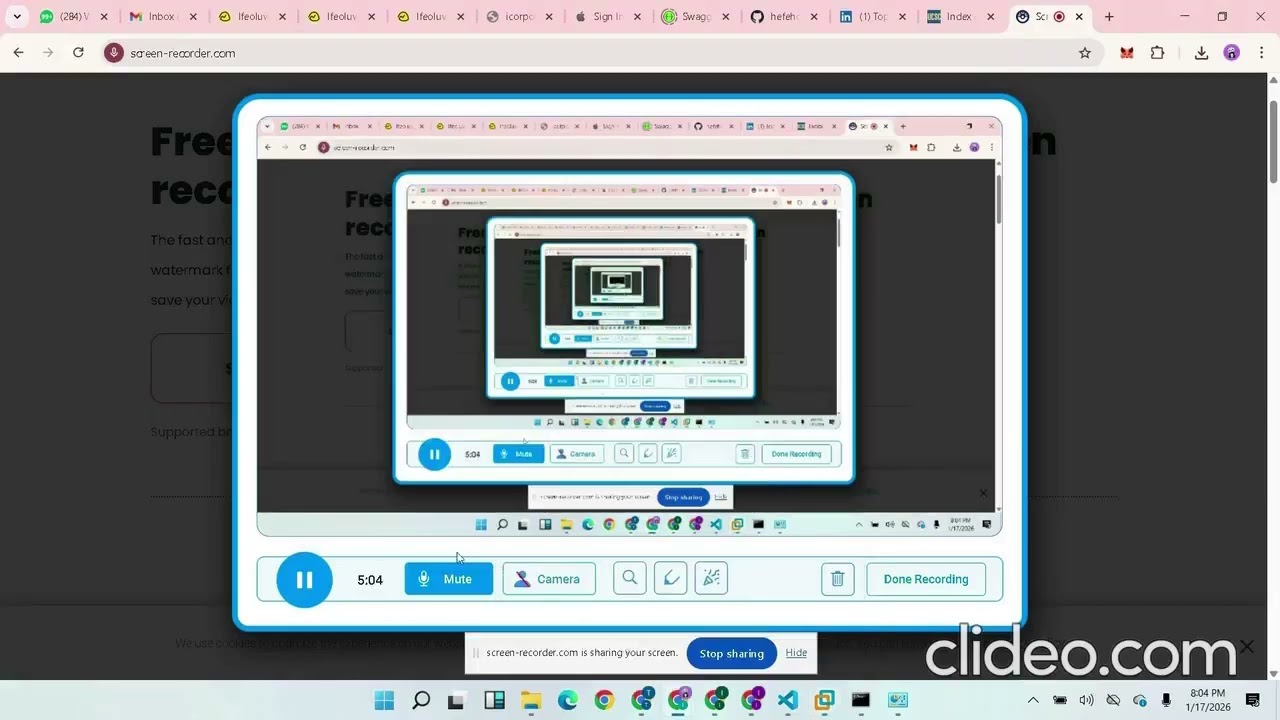Open the Windows Start menu
The width and height of the screenshot is (1280, 720).
pyautogui.click(x=384, y=700)
